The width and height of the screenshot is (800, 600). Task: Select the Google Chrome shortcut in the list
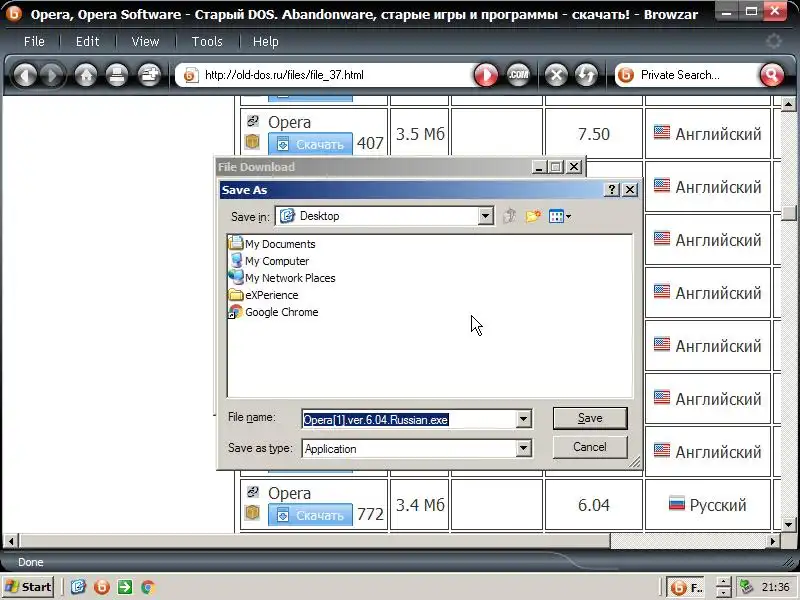[x=274, y=312]
